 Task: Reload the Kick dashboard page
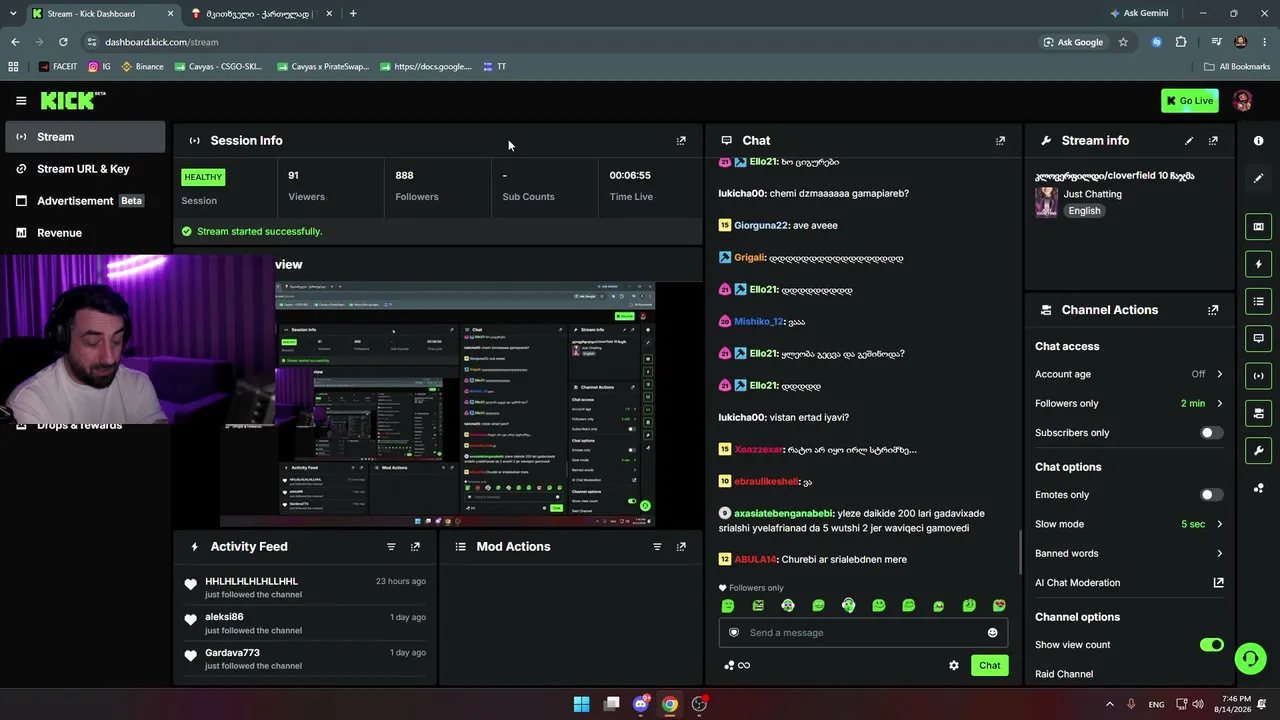[x=63, y=42]
